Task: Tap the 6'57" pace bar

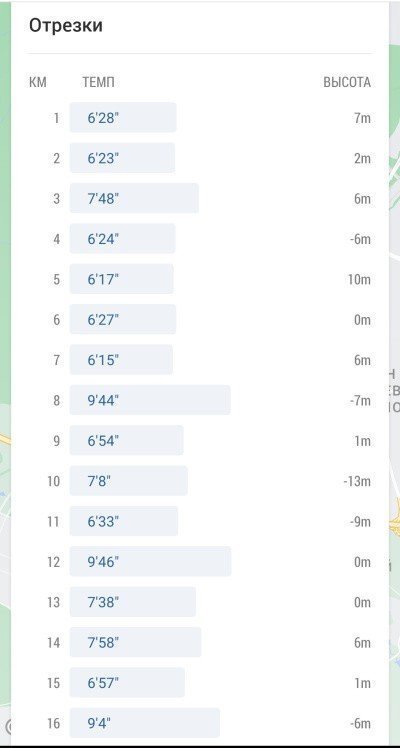Action: [127, 683]
